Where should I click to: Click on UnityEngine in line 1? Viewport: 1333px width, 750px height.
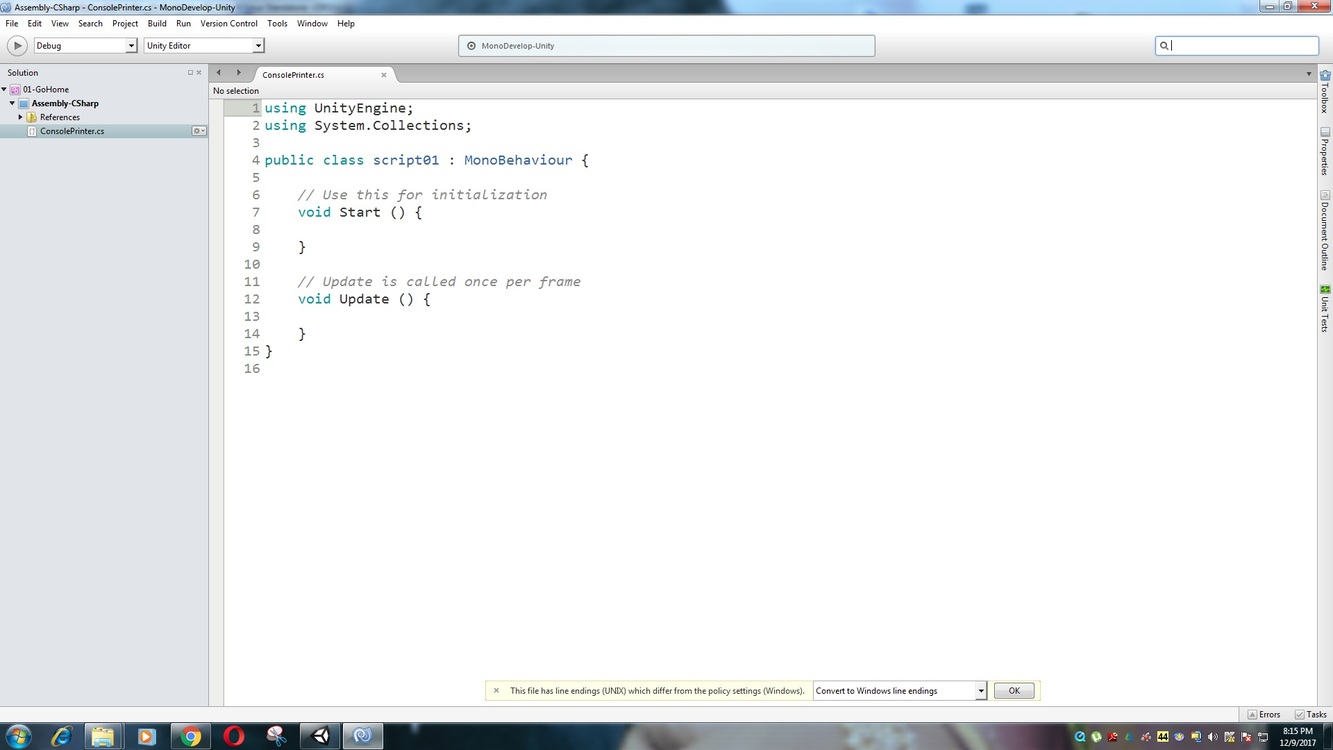[360, 108]
